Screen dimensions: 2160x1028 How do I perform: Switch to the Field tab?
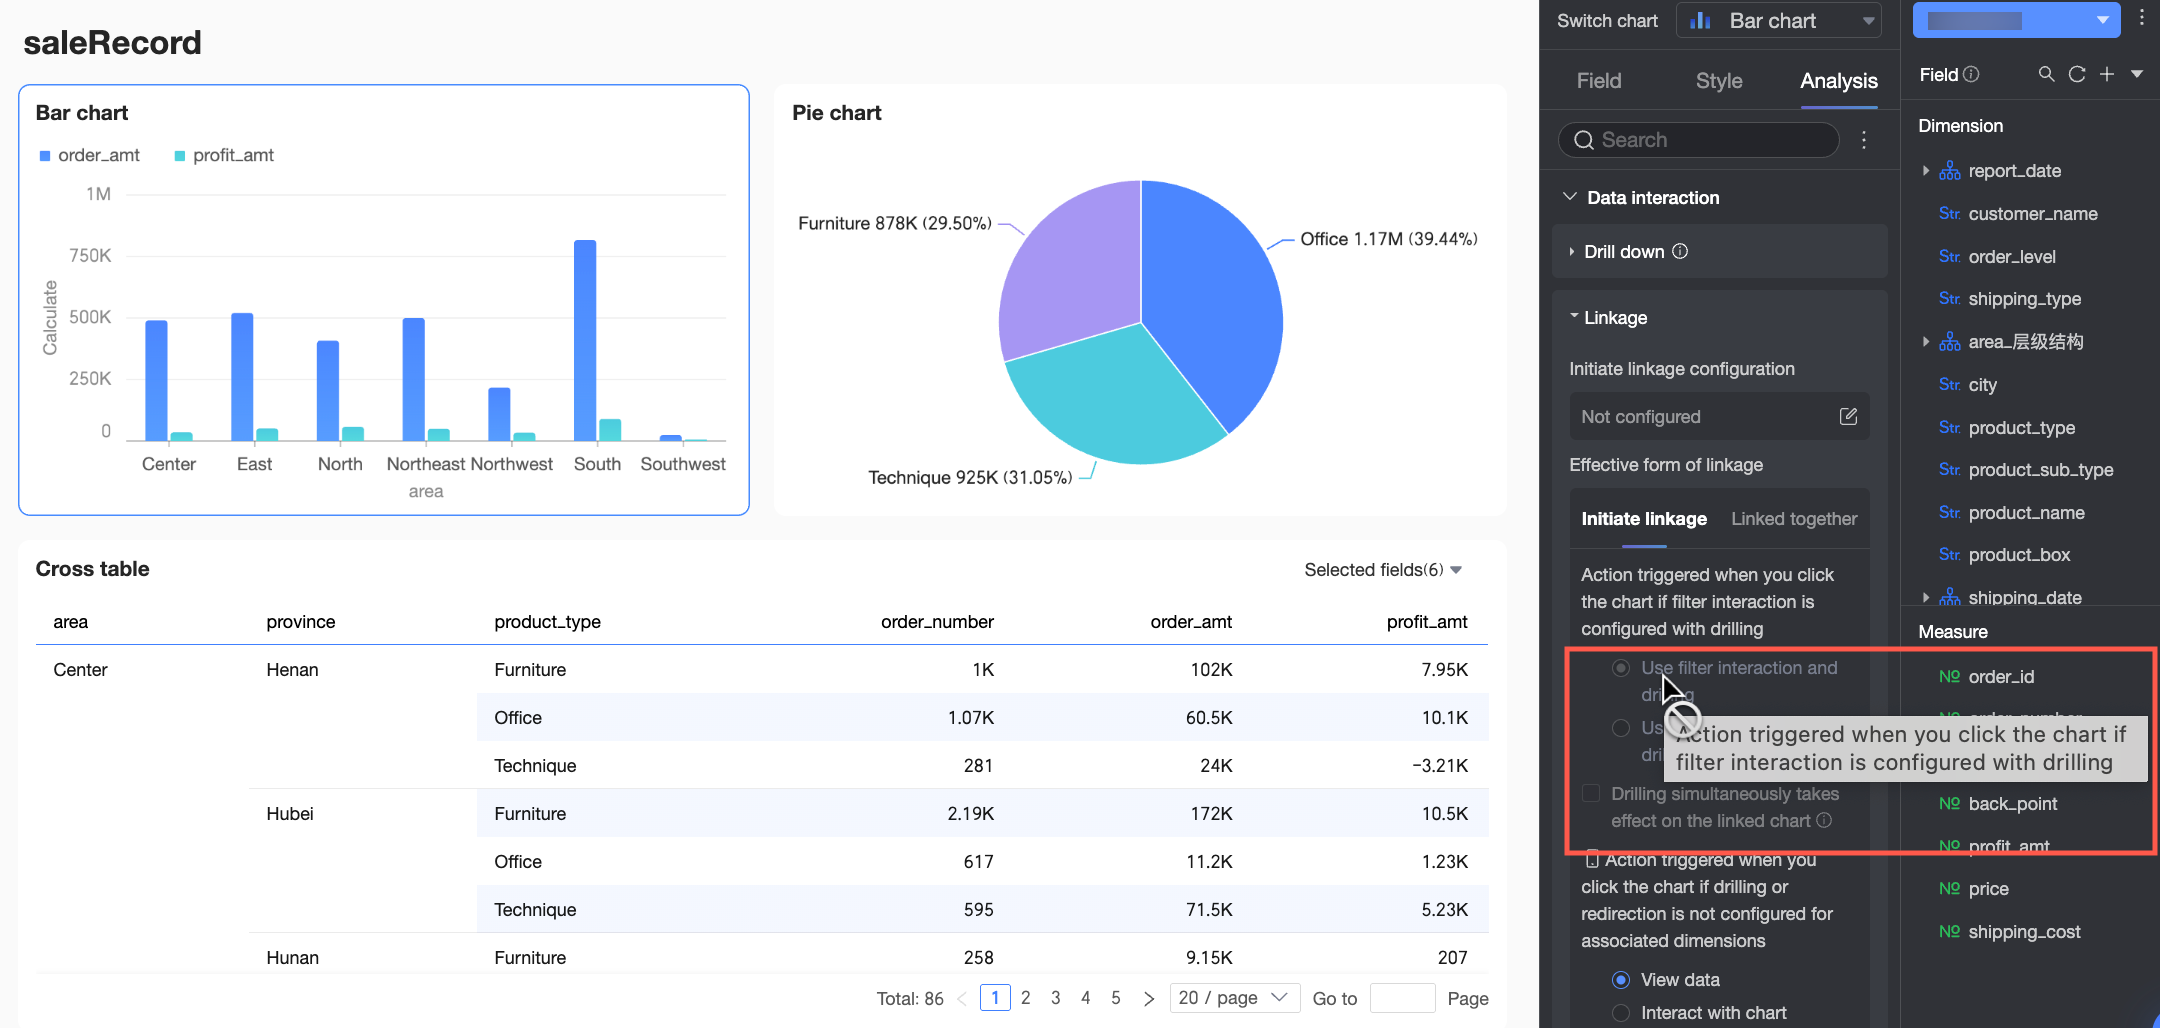1599,81
